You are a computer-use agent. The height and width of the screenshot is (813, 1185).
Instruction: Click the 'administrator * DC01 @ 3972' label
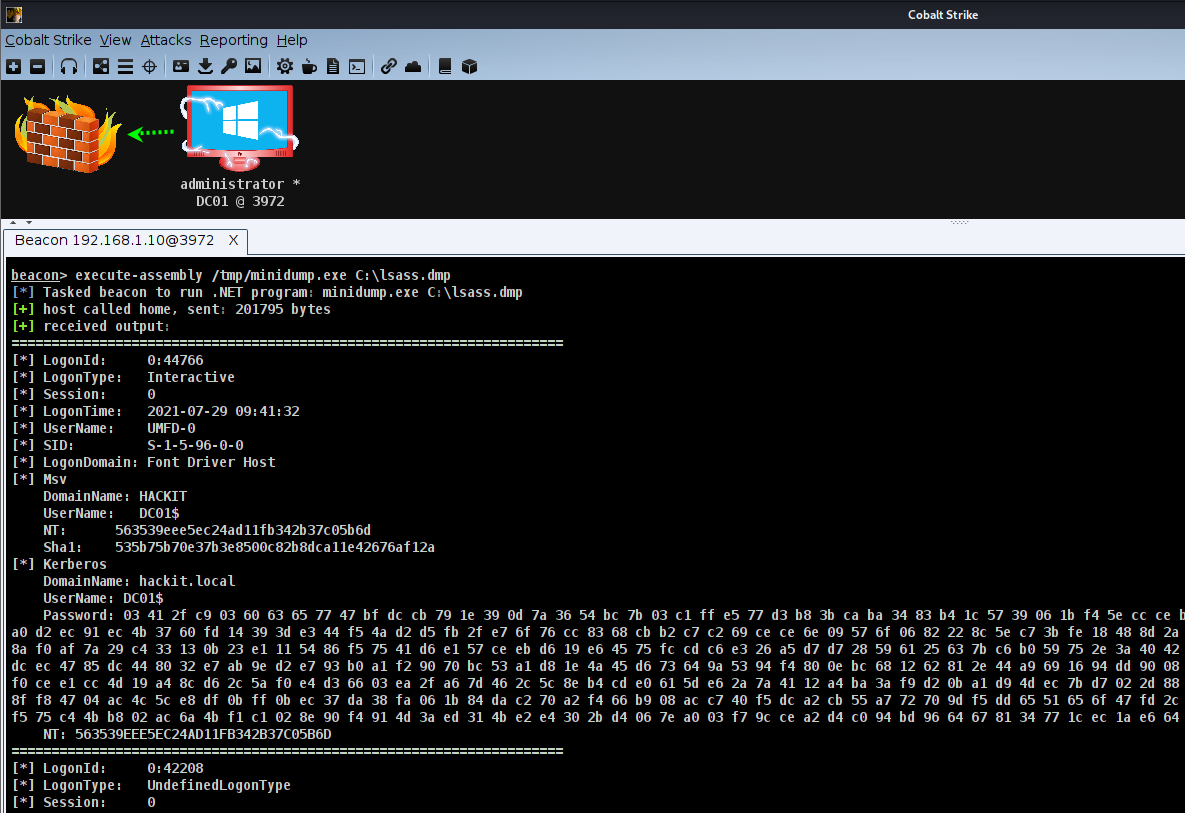click(240, 193)
